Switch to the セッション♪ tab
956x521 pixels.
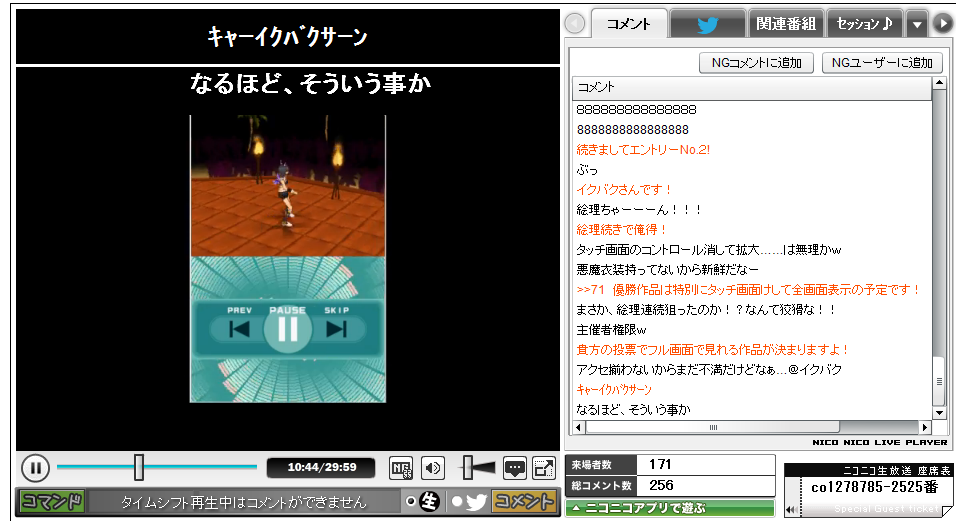[865, 24]
